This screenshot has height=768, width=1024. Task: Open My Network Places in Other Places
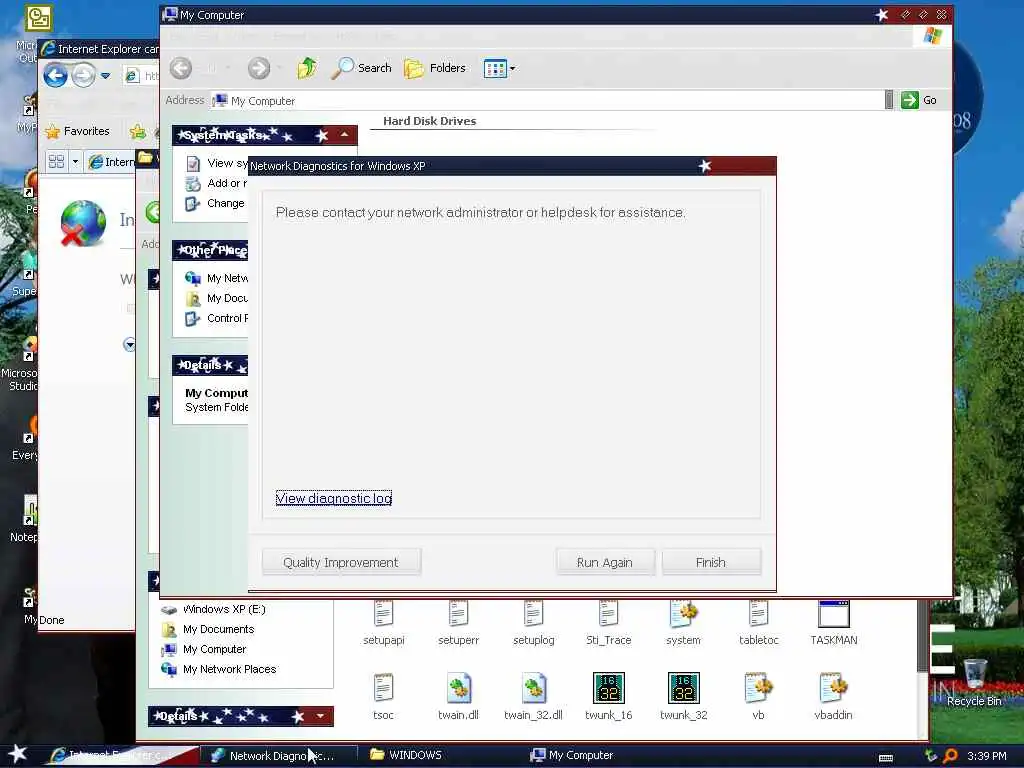click(217, 278)
